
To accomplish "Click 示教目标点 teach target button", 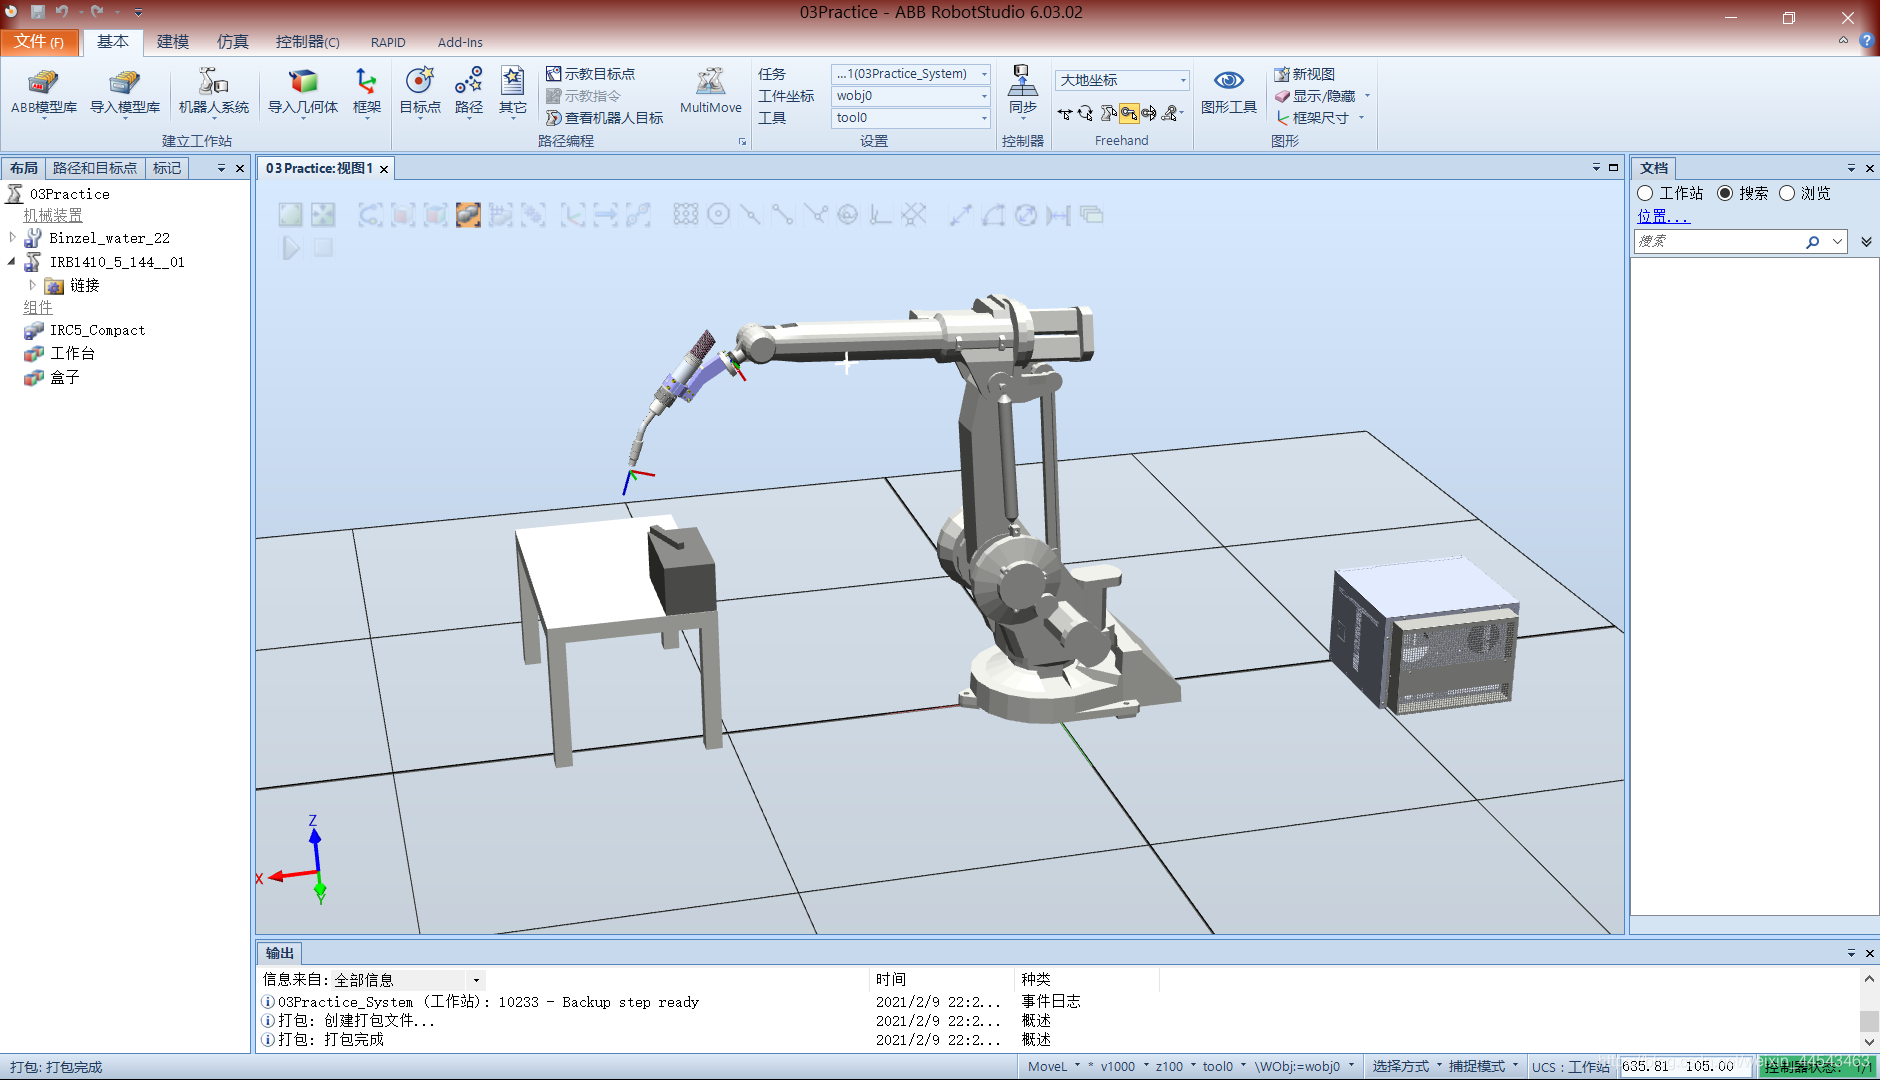I will tap(590, 74).
